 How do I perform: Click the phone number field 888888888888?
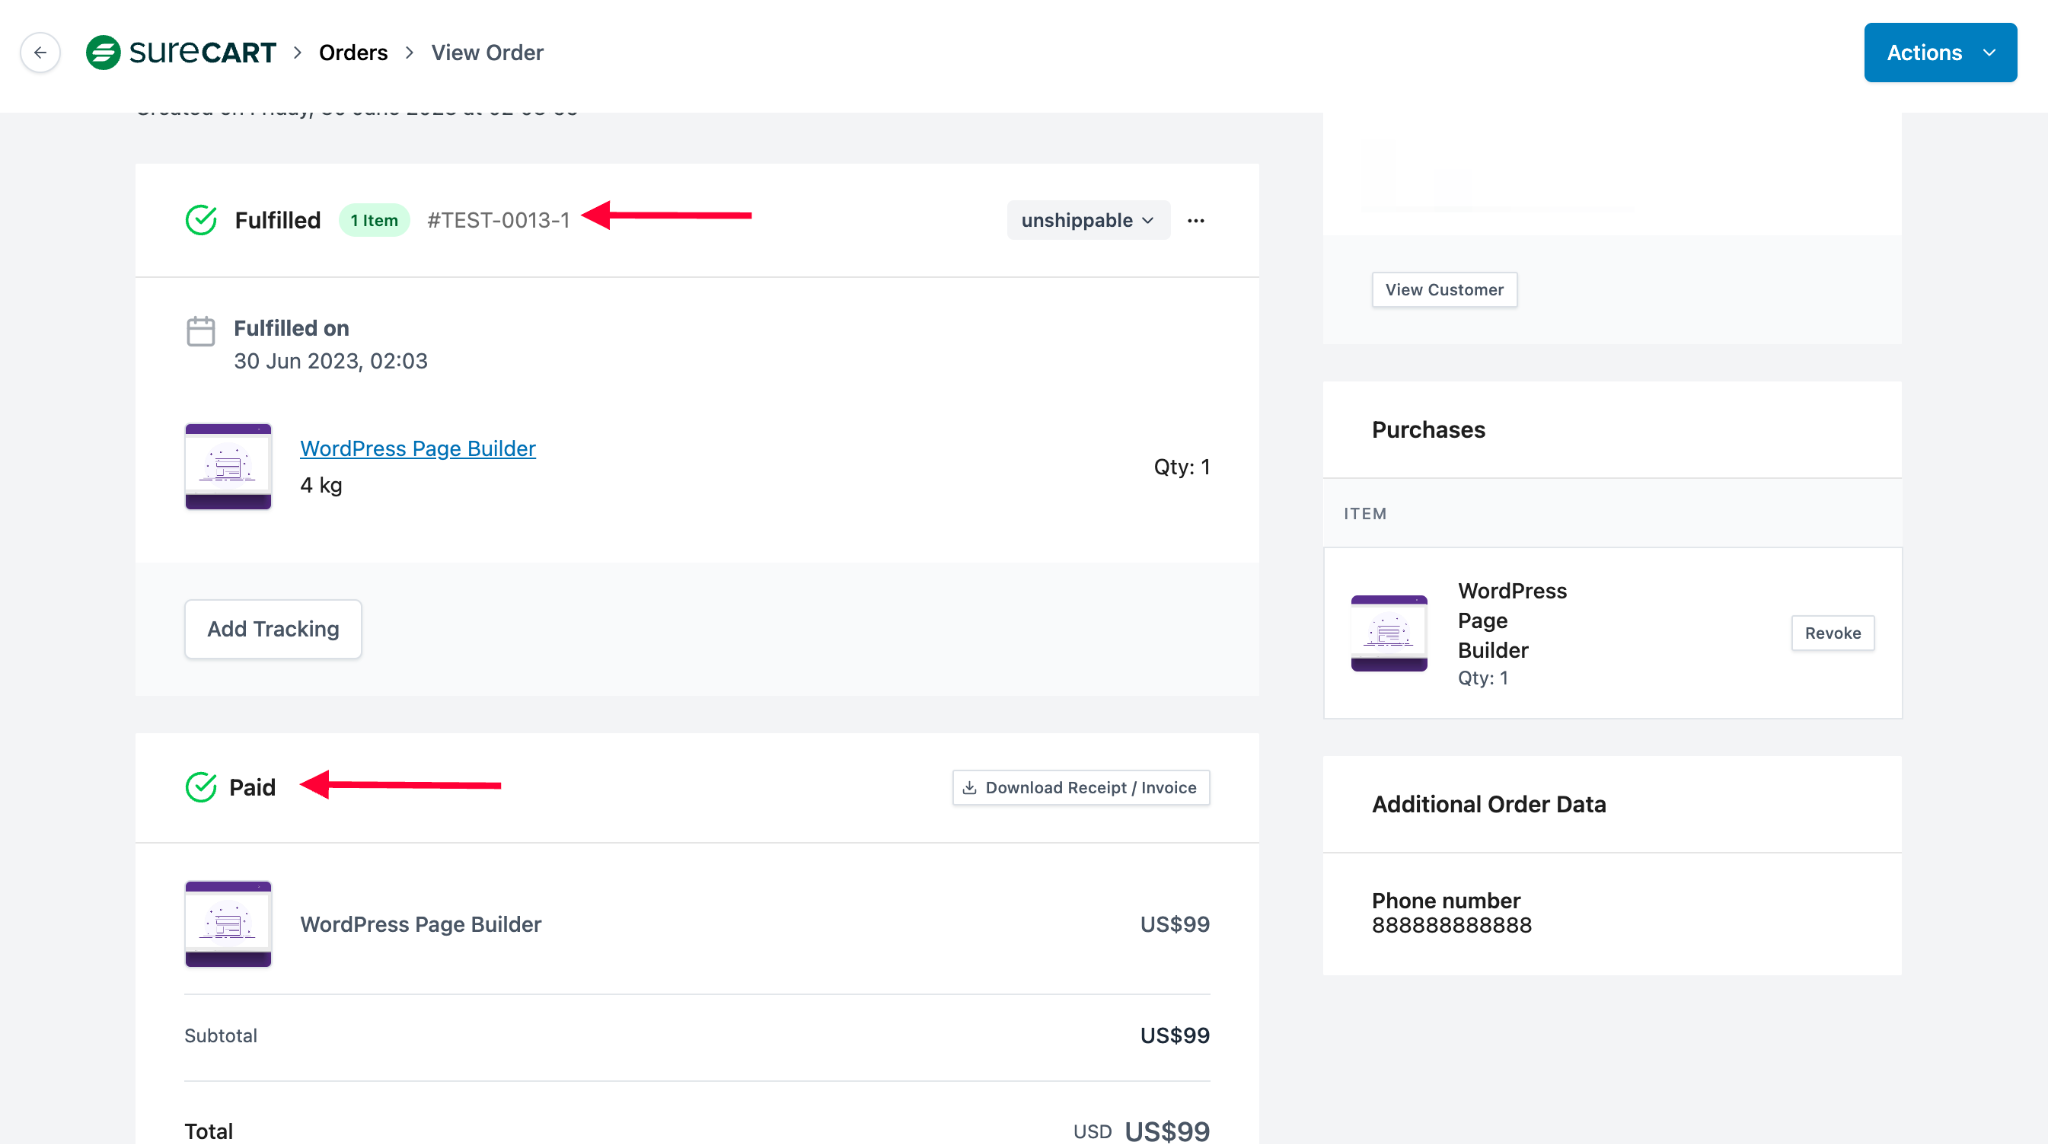coord(1452,924)
